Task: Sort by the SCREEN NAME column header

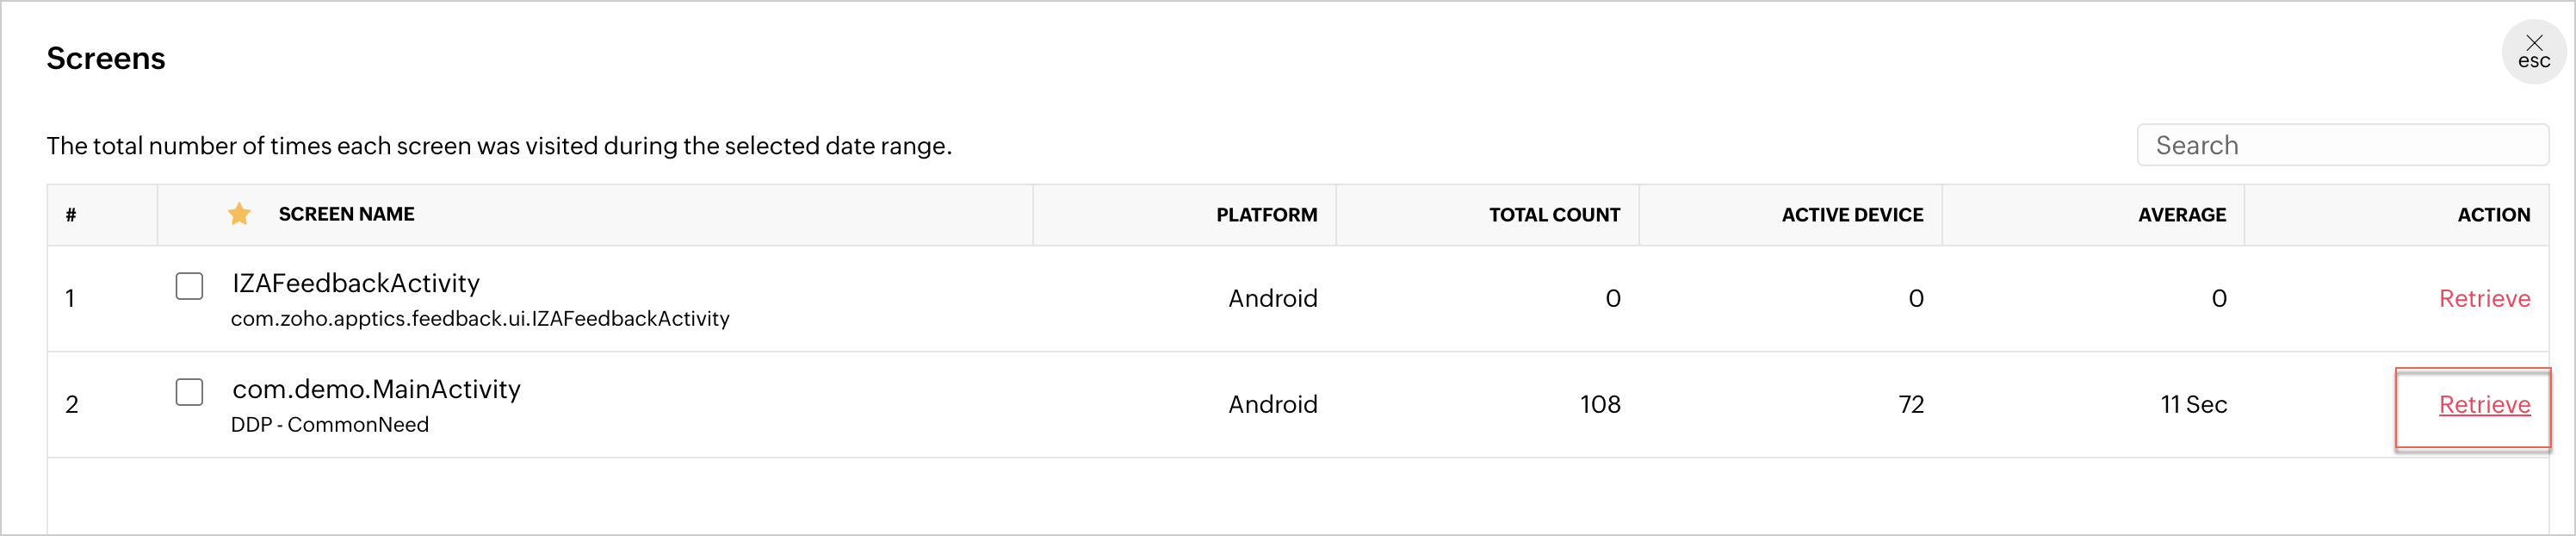Action: click(x=346, y=214)
